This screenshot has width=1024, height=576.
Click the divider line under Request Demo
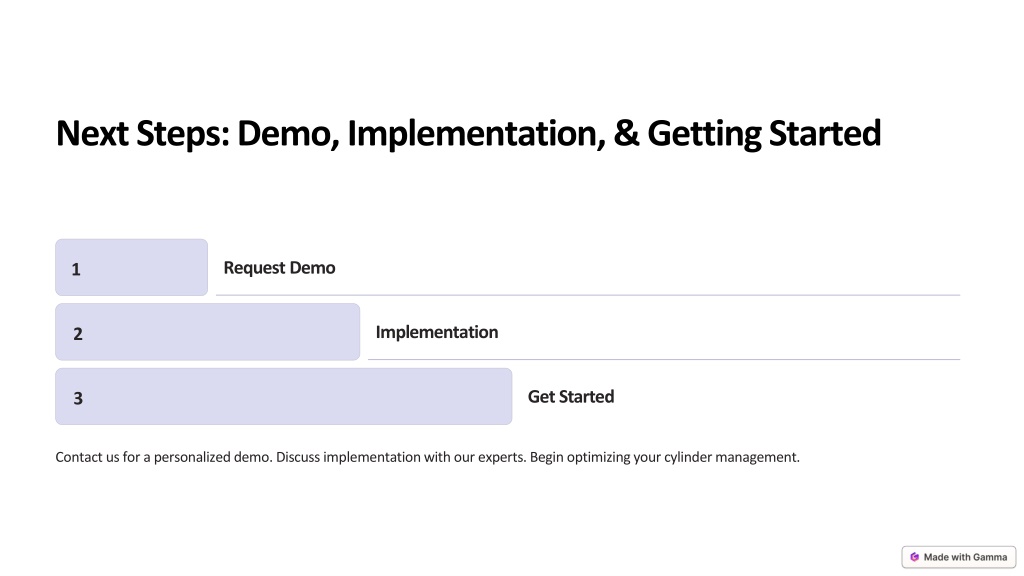point(588,295)
